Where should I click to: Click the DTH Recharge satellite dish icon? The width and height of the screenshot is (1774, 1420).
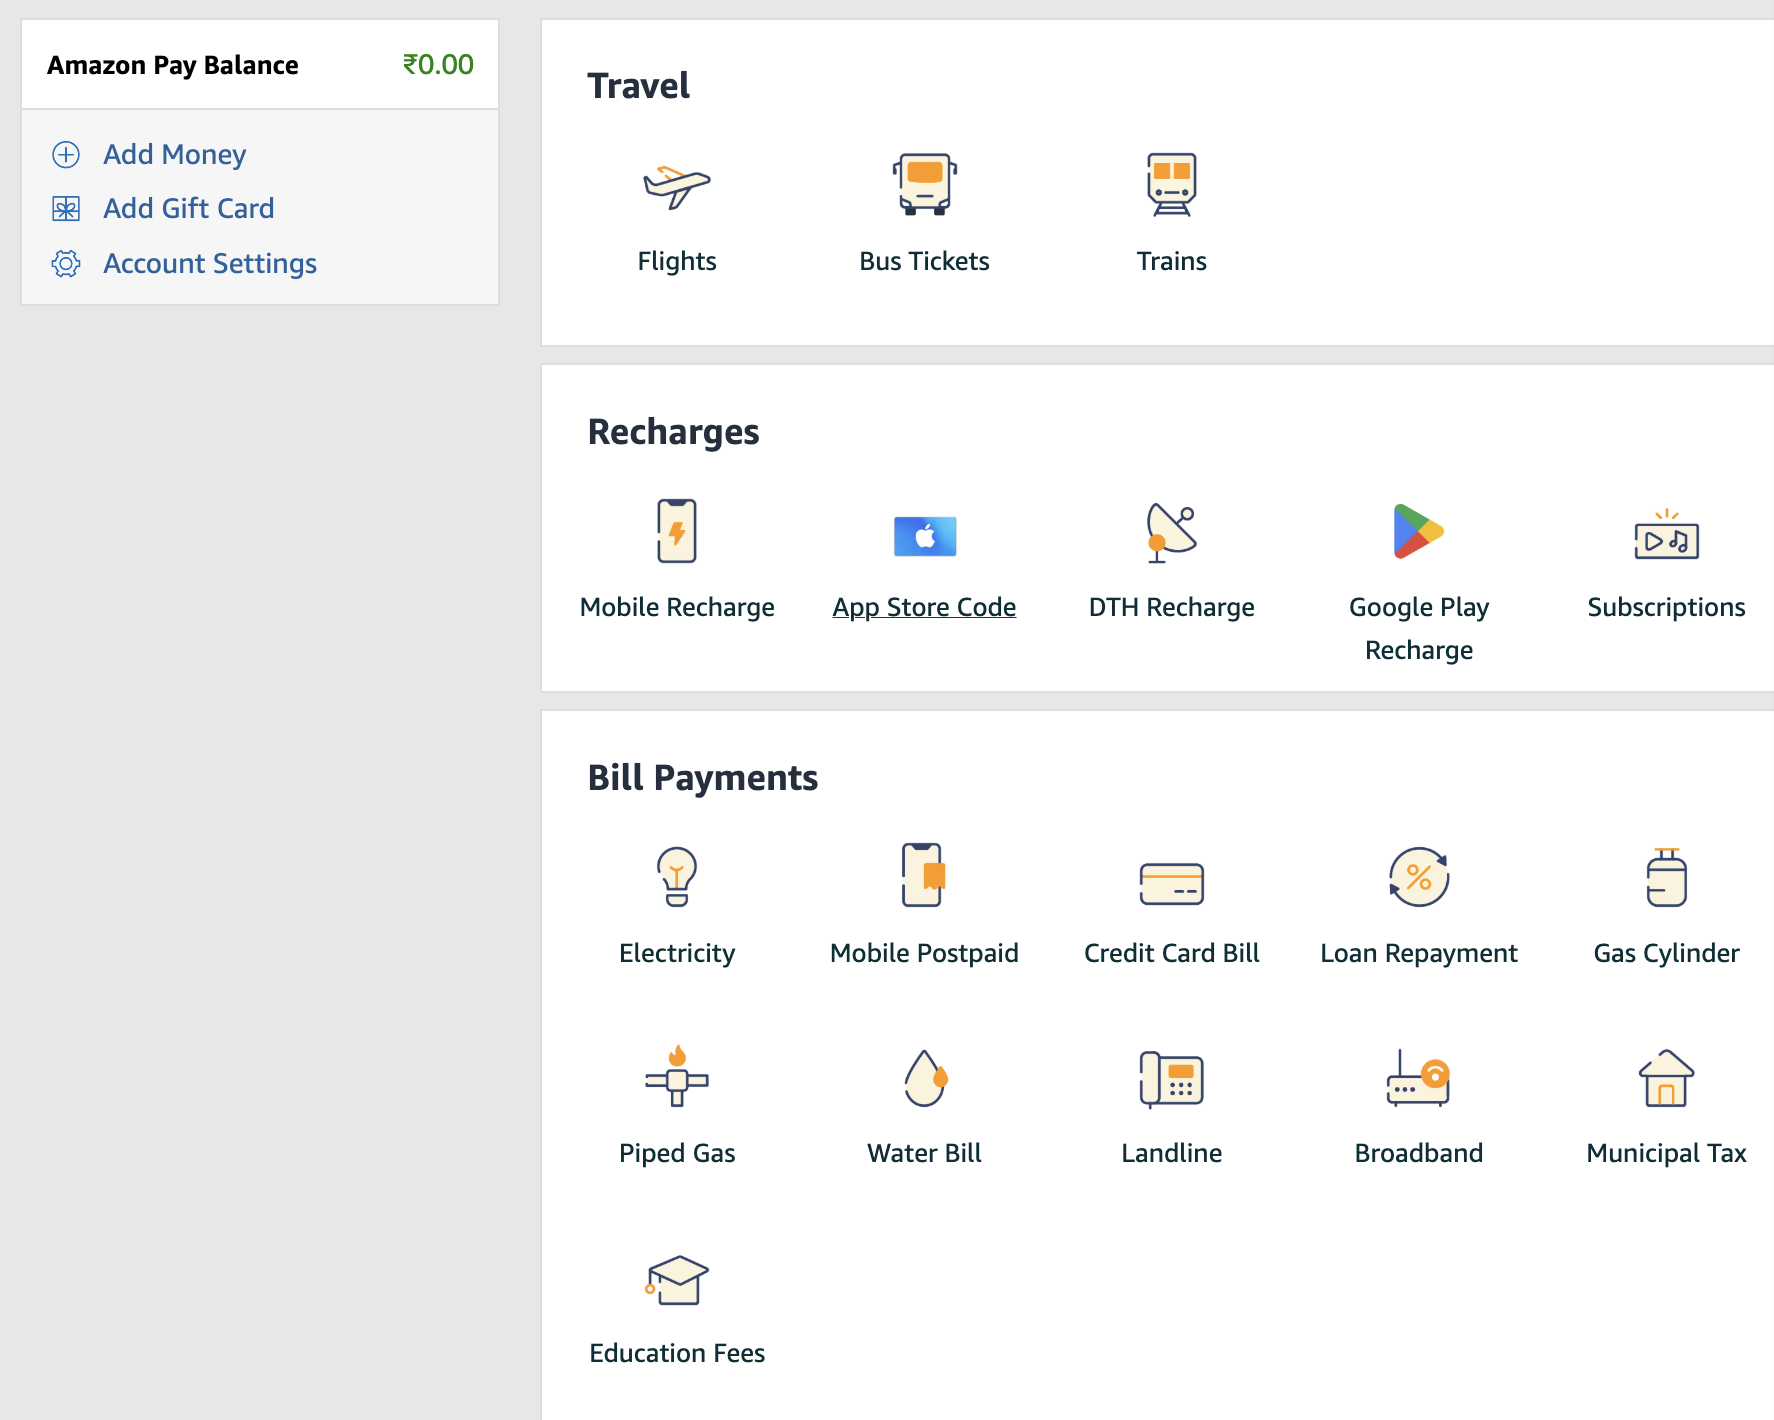[1171, 532]
